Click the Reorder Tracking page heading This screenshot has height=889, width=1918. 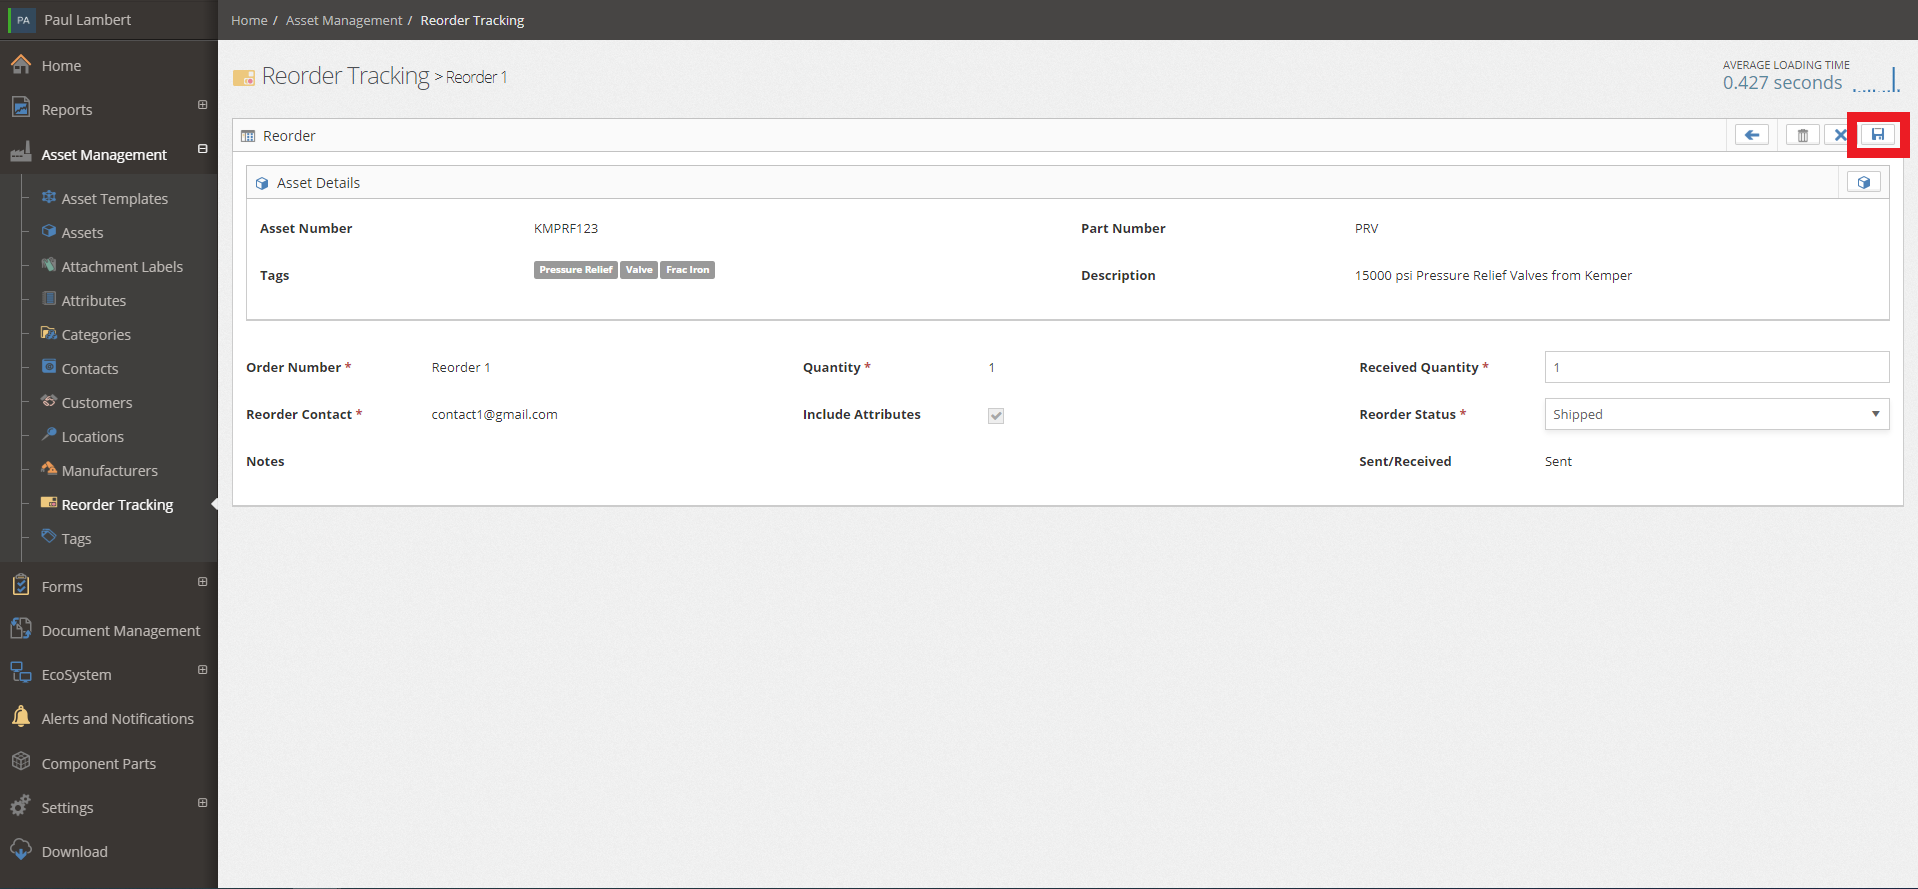point(345,76)
